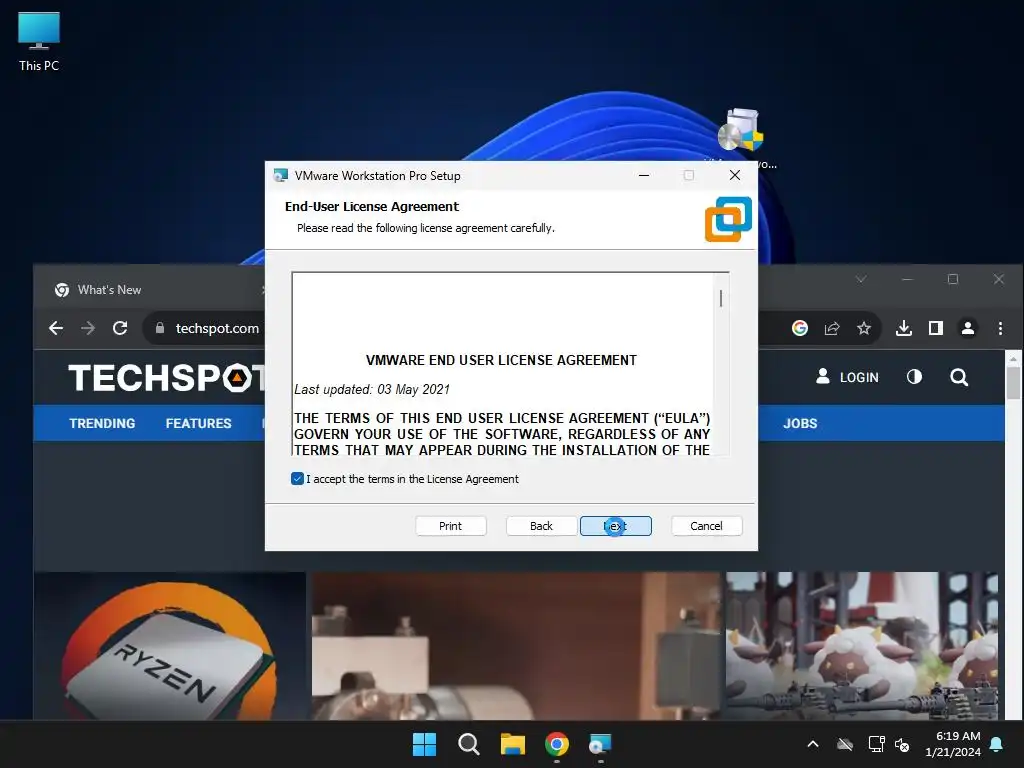The image size is (1024, 768).
Task: Open notifications bell icon
Action: (997, 744)
